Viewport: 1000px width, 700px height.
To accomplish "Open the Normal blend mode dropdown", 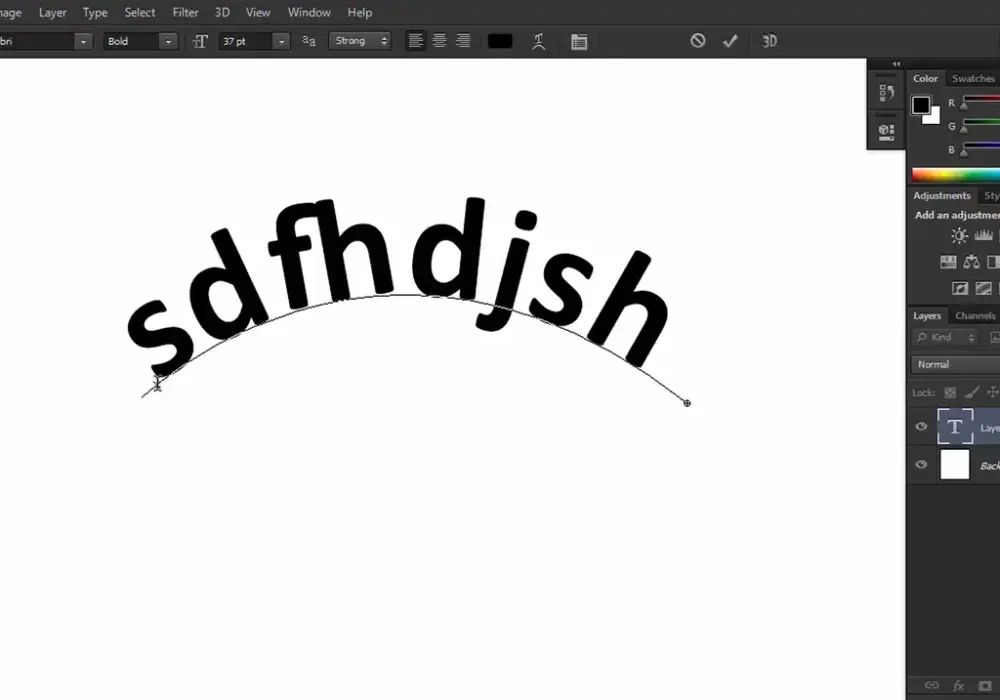I will click(x=955, y=364).
